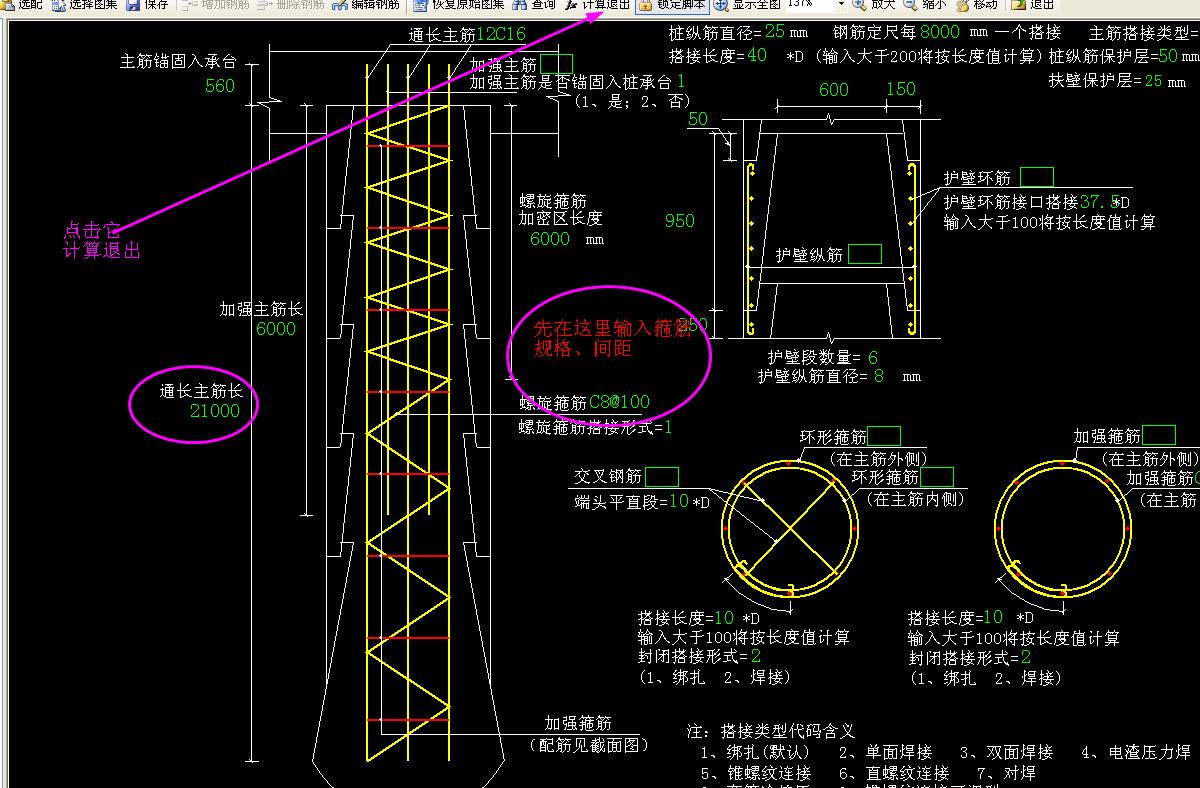Edit 搭接长度 10 under 加强箍筋 circle
Image resolution: width=1200 pixels, height=788 pixels.
click(993, 617)
